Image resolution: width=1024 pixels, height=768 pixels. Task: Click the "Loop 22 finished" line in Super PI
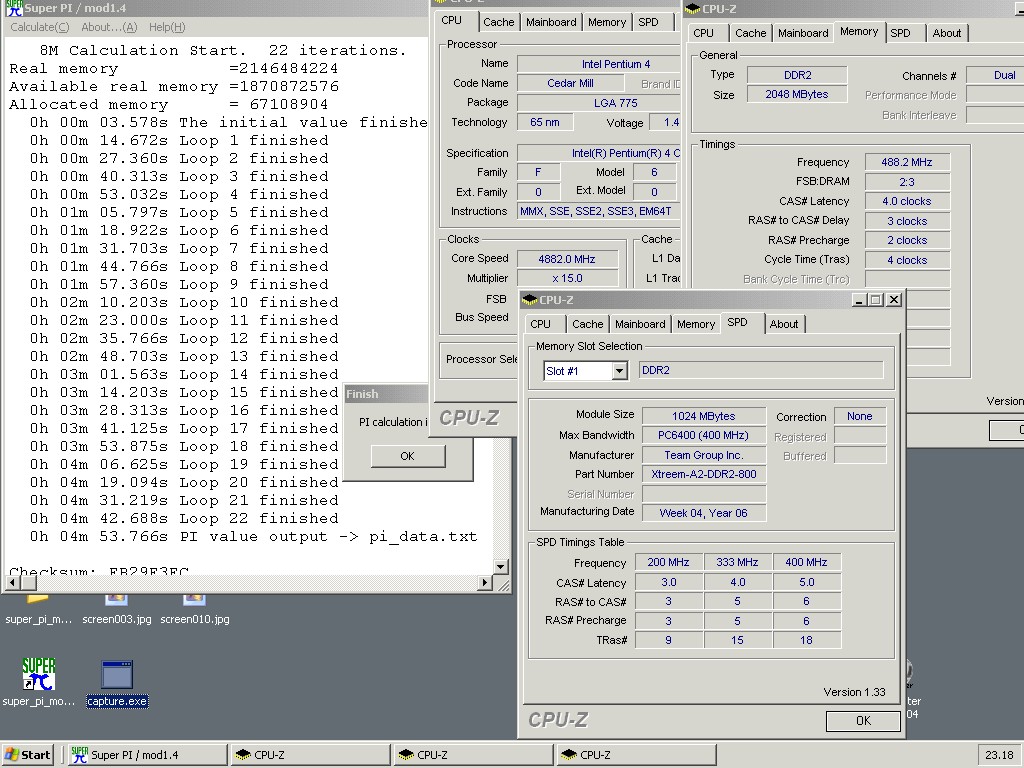pos(184,519)
